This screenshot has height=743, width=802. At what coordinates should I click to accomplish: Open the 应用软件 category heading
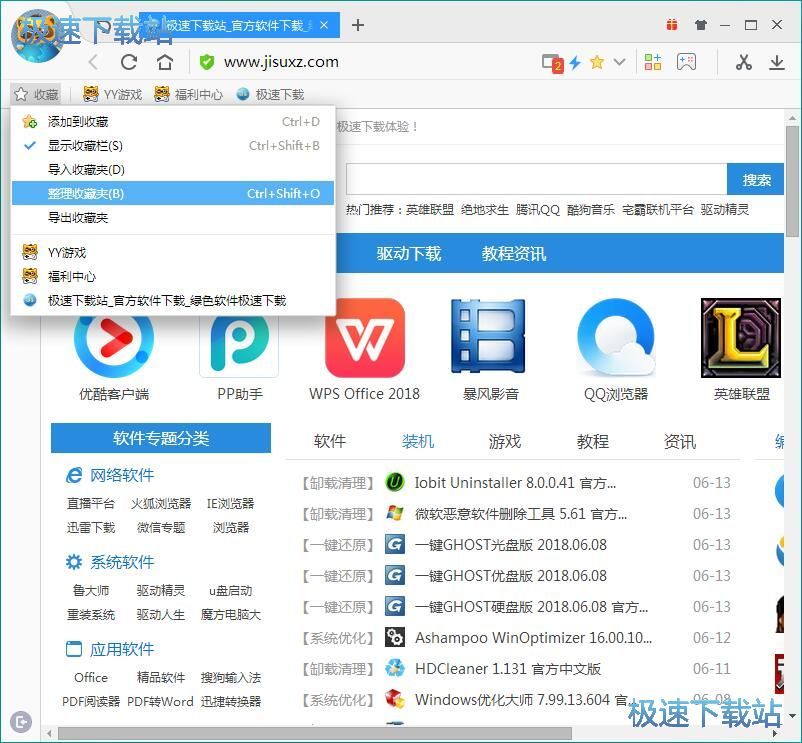pyautogui.click(x=122, y=649)
